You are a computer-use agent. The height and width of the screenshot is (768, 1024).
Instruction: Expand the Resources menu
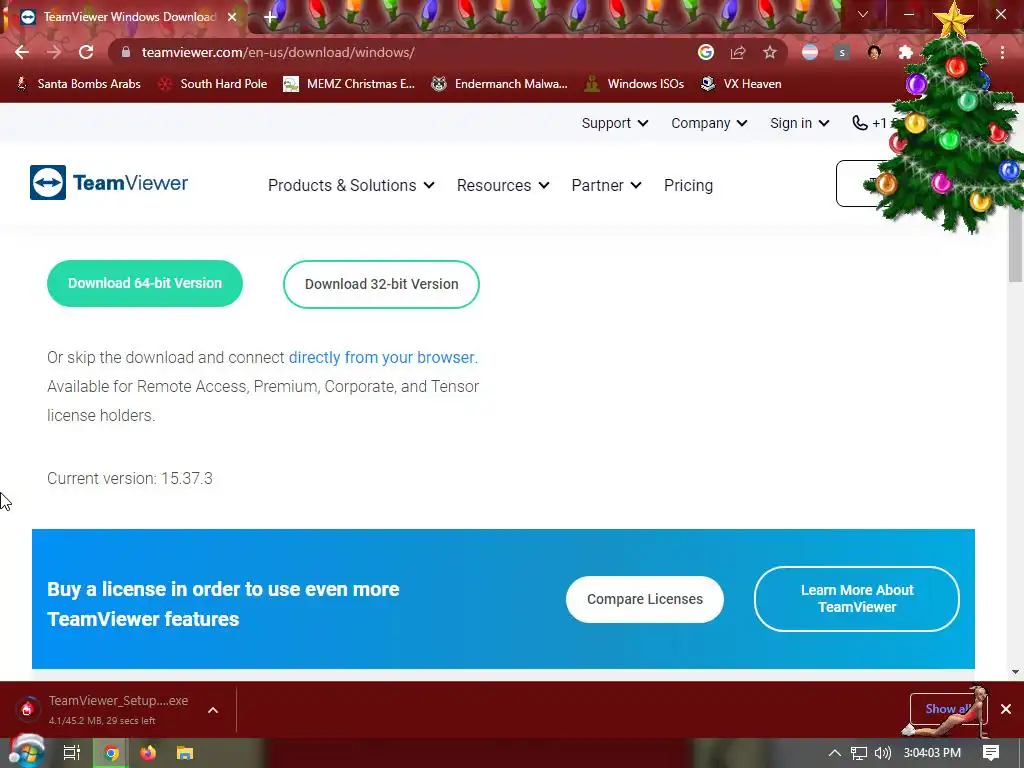click(x=503, y=185)
